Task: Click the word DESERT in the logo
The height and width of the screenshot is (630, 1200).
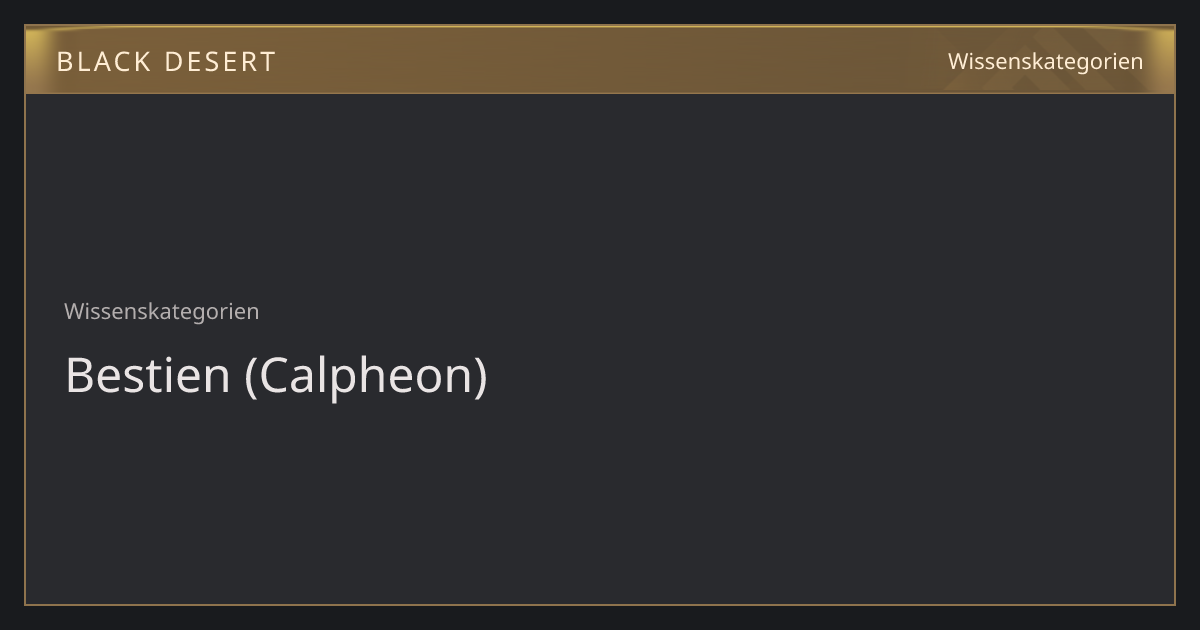Action: coord(220,62)
